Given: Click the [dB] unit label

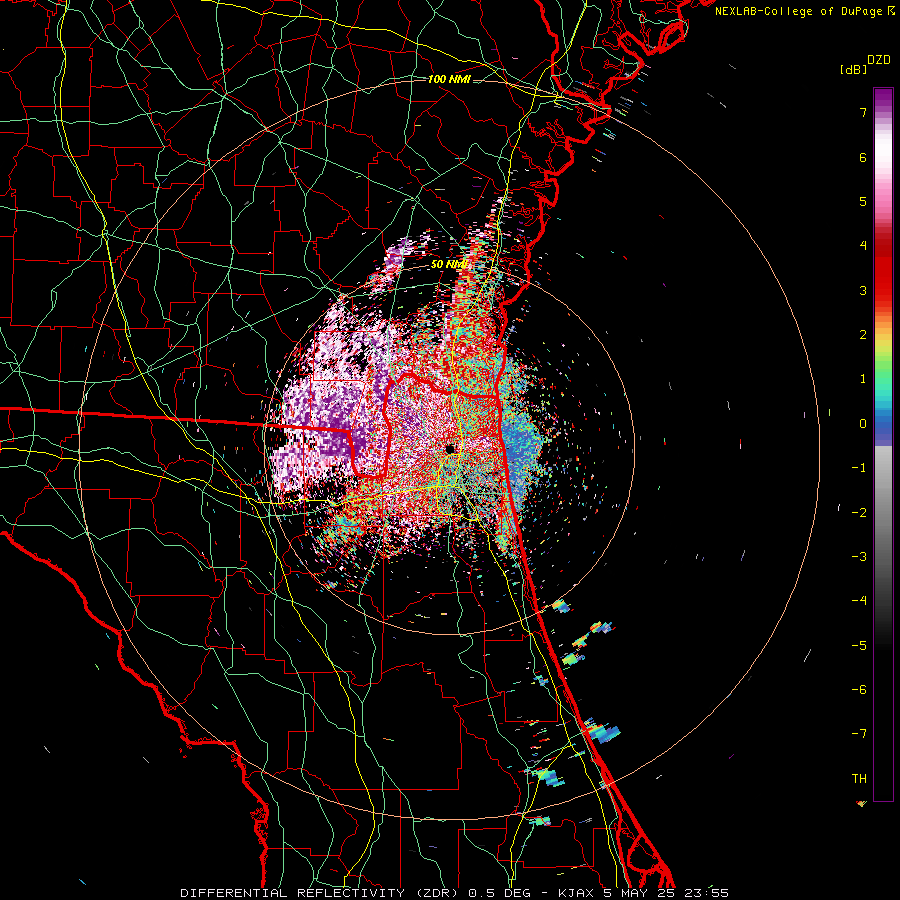Looking at the screenshot, I should (853, 69).
